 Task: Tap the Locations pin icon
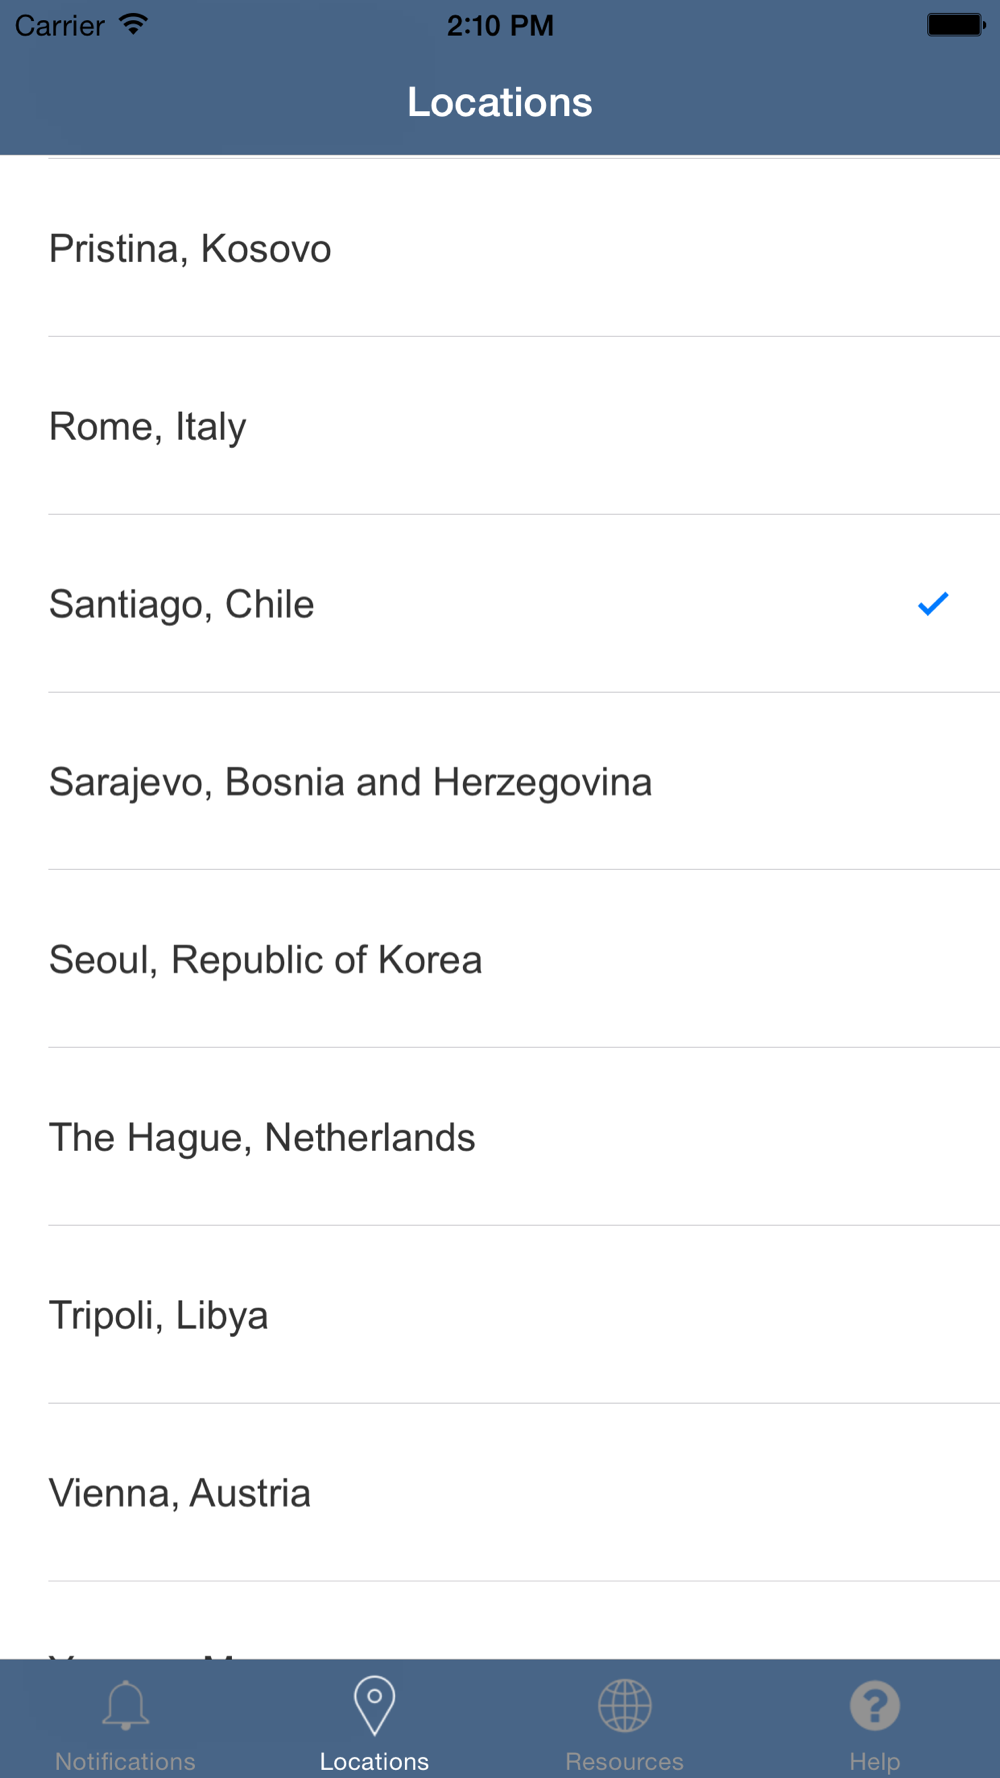(374, 1706)
